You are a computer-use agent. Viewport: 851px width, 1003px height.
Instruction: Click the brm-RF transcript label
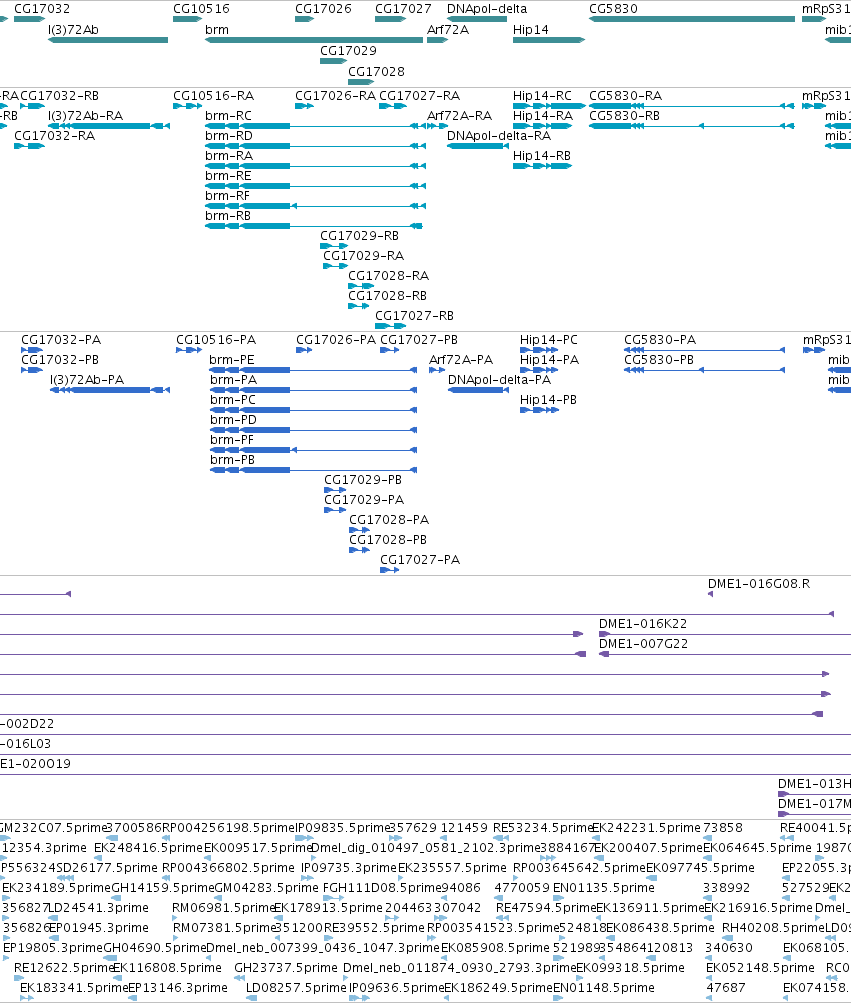(x=227, y=196)
